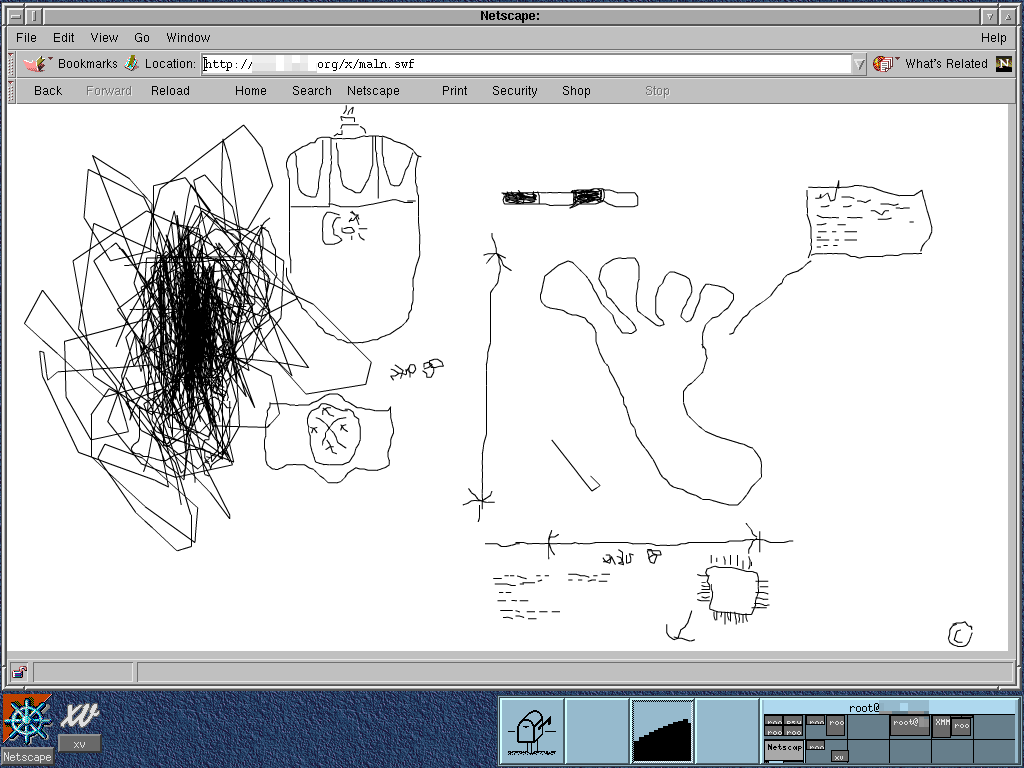The width and height of the screenshot is (1024, 768).
Task: Click the Search toolbar button
Action: pos(312,91)
